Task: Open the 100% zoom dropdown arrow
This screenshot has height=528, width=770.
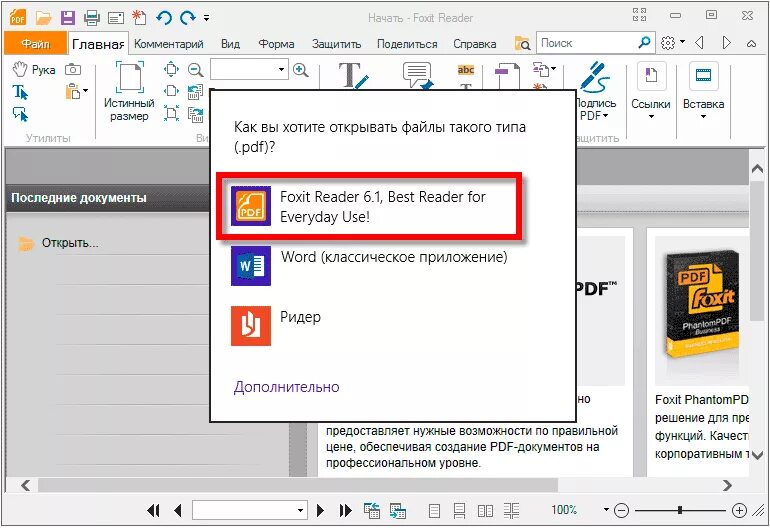Action: [x=606, y=510]
